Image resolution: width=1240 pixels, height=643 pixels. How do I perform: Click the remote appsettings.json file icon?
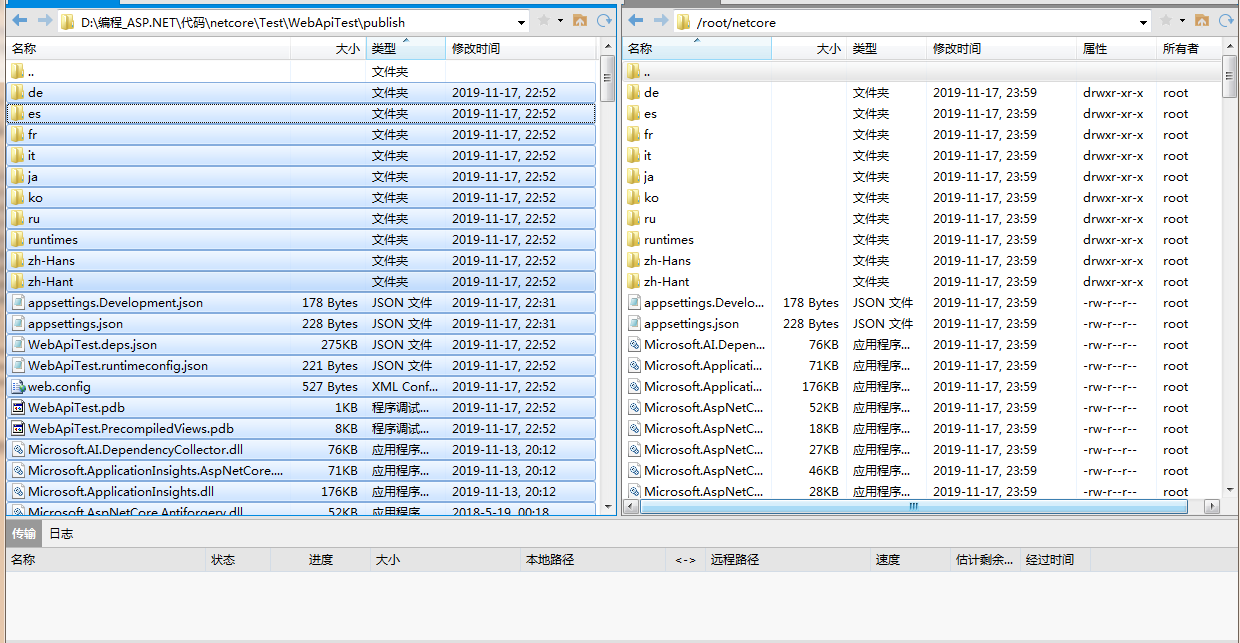pos(634,324)
